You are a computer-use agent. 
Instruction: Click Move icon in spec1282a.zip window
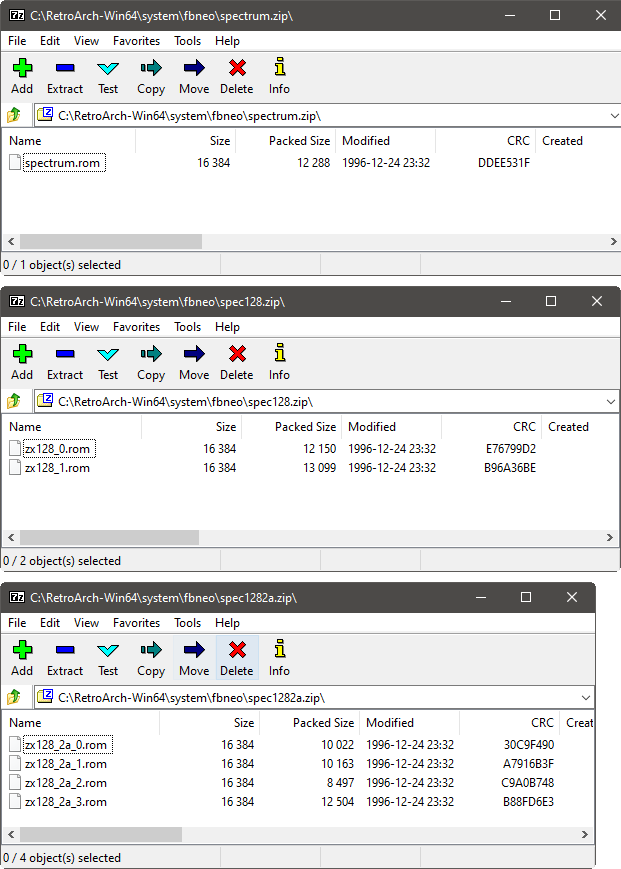pos(194,650)
